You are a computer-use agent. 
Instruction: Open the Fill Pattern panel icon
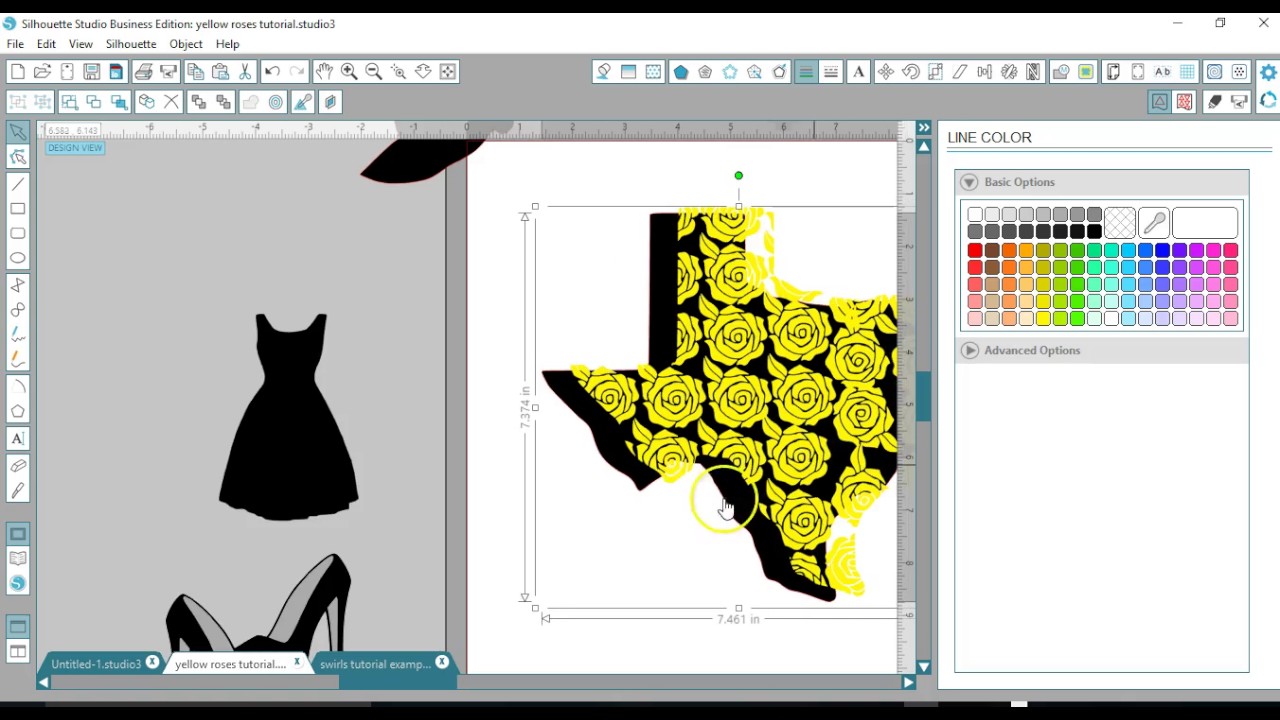pos(653,72)
